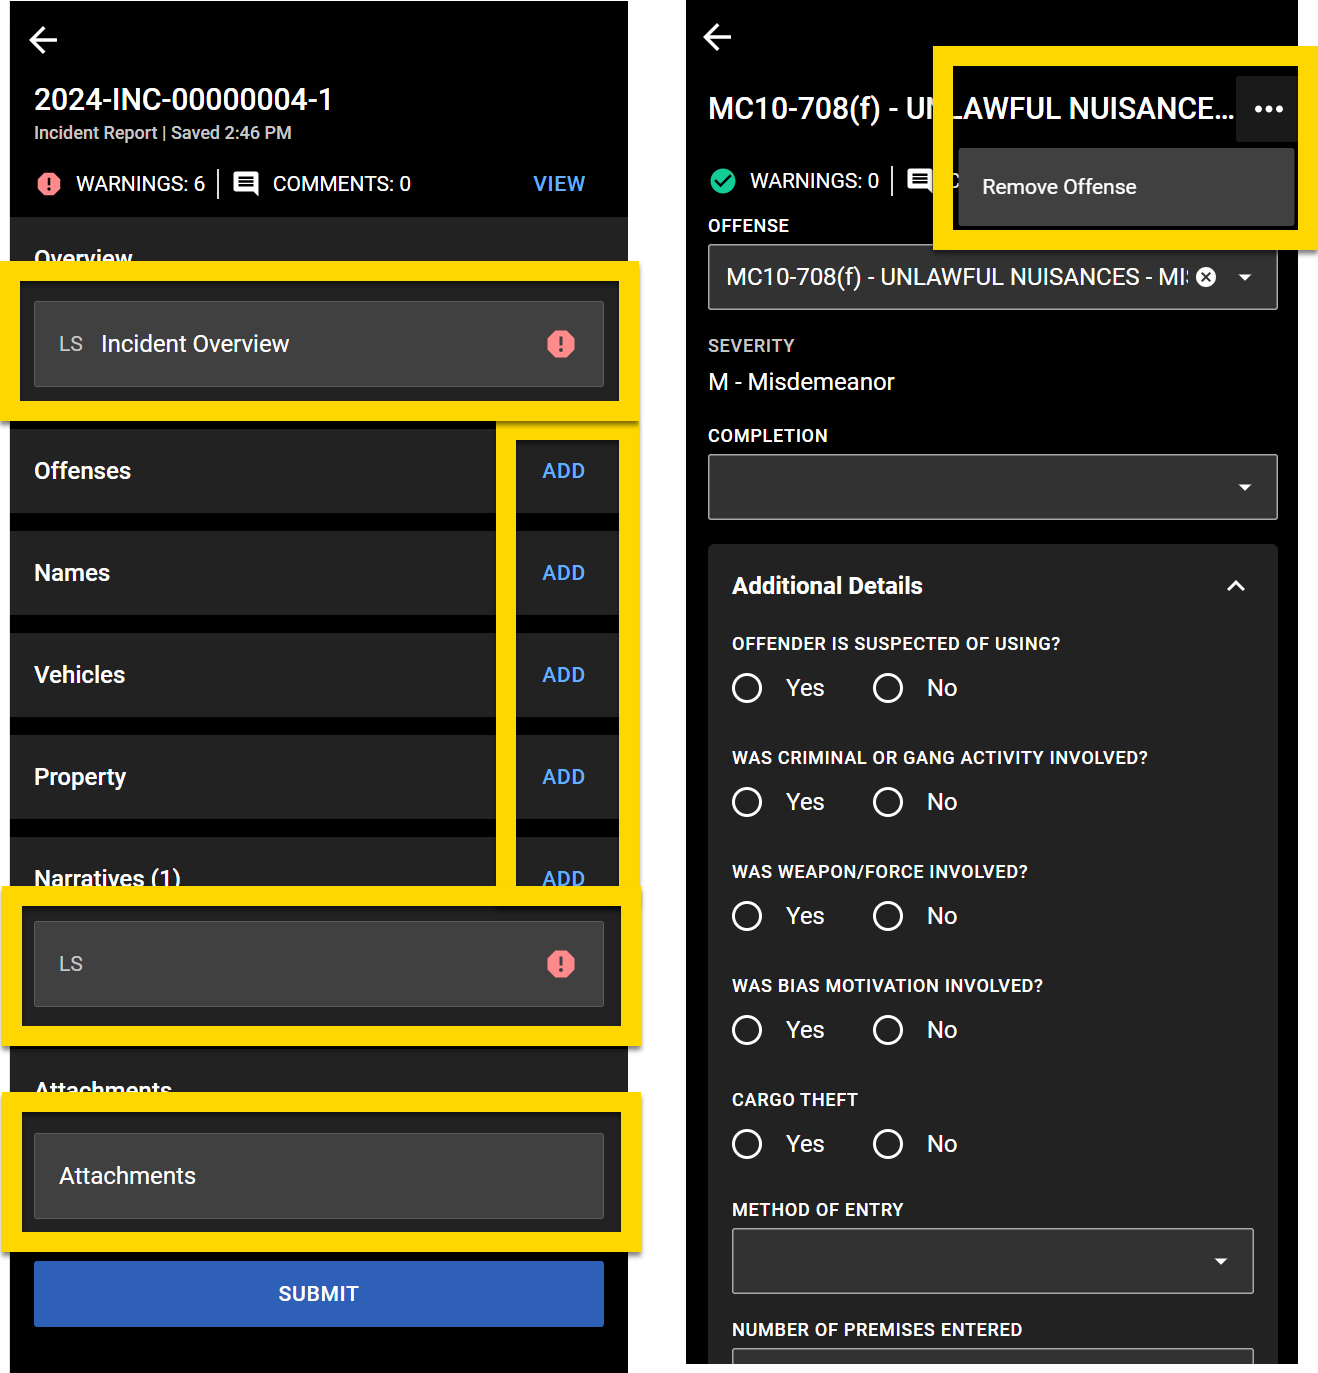Tap the green checkmark warnings icon

coord(722,181)
